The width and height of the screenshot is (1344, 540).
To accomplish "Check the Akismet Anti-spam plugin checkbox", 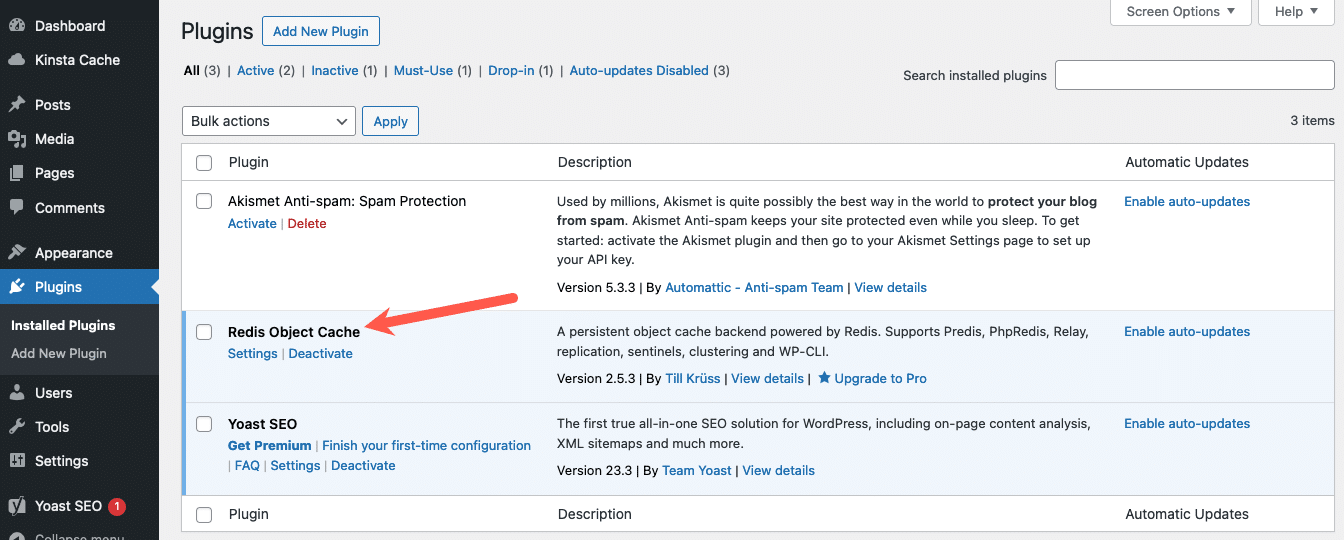I will tap(204, 201).
